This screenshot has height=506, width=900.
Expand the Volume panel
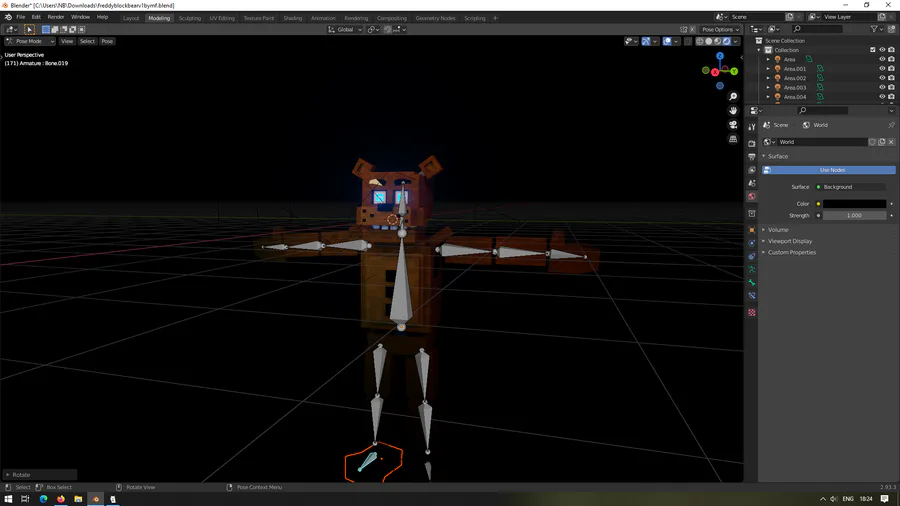click(x=778, y=229)
